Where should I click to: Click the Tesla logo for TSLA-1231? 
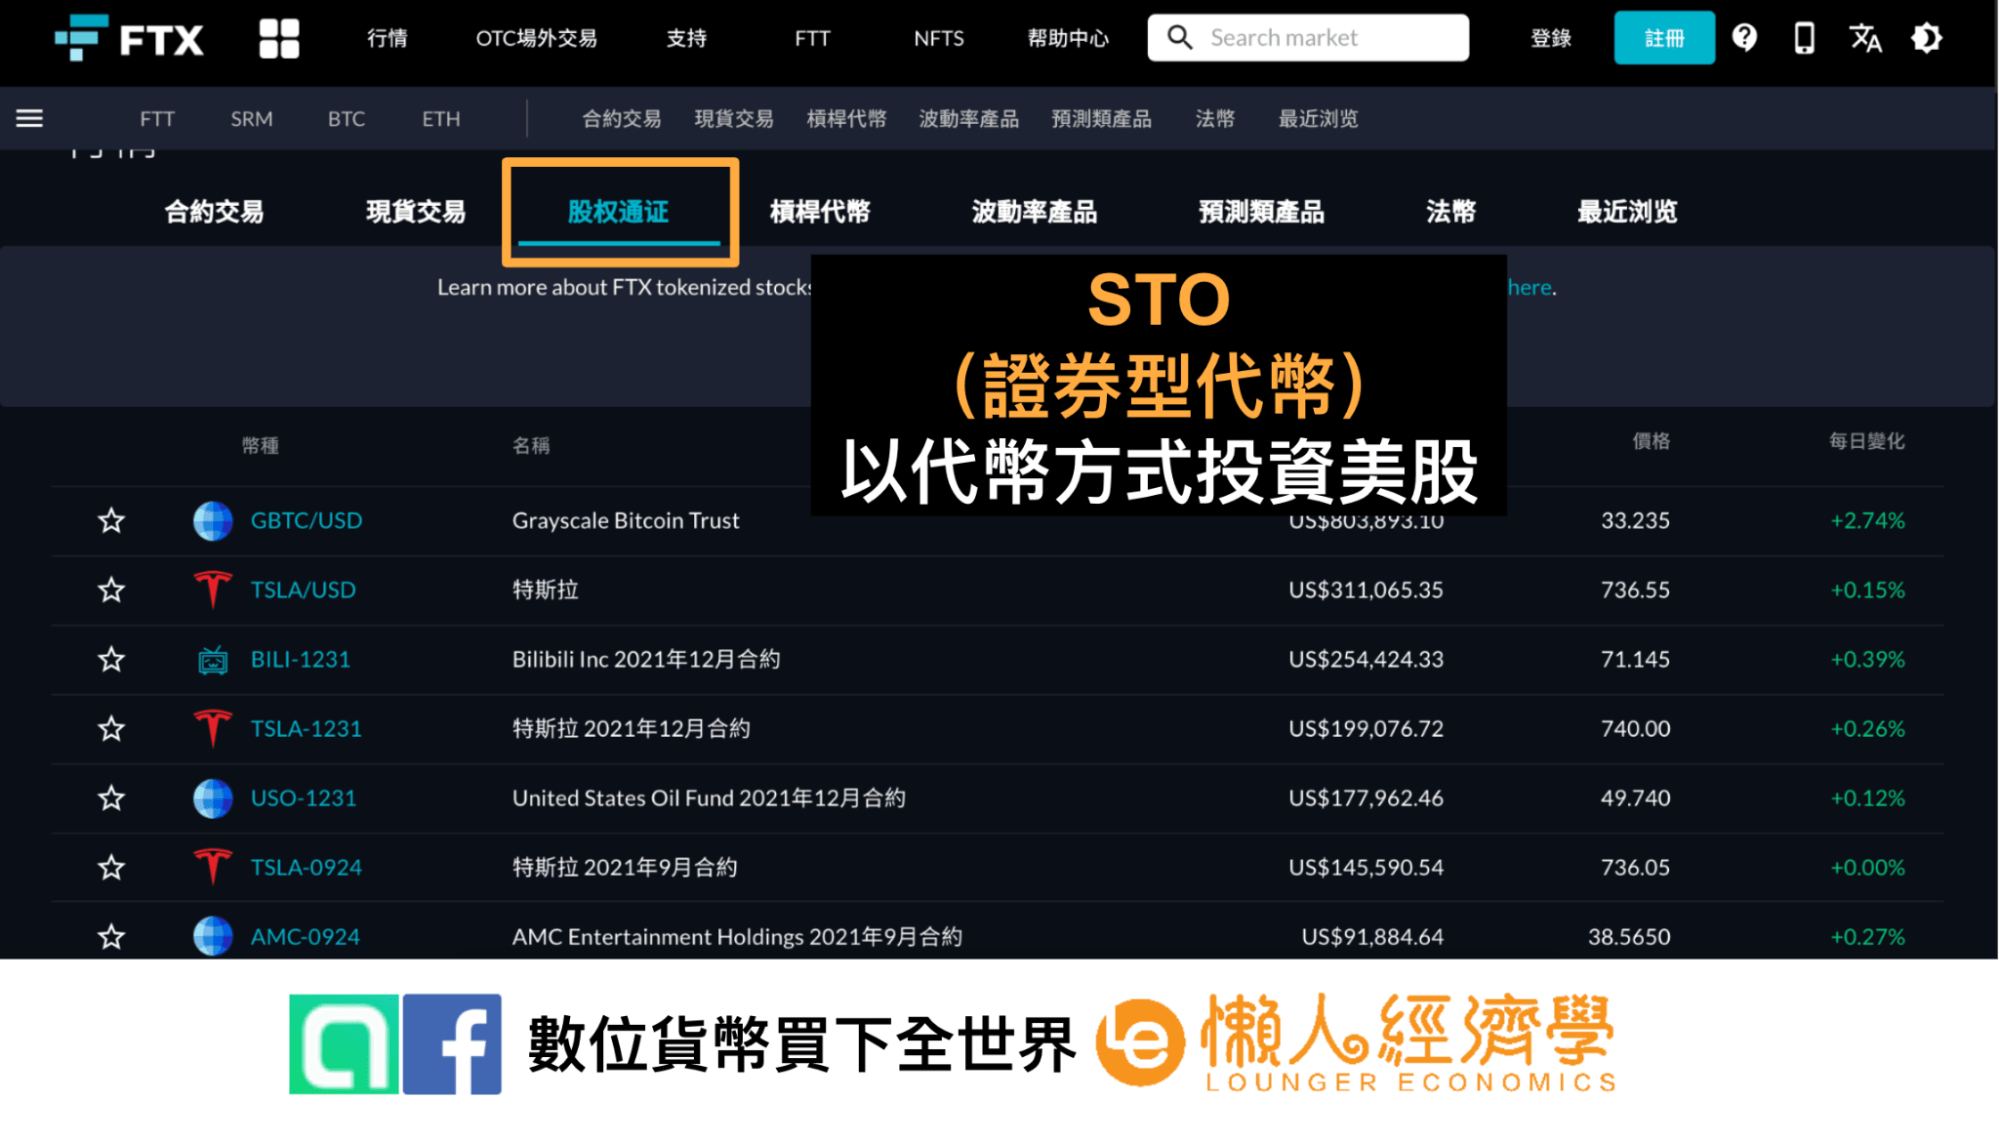tap(212, 729)
